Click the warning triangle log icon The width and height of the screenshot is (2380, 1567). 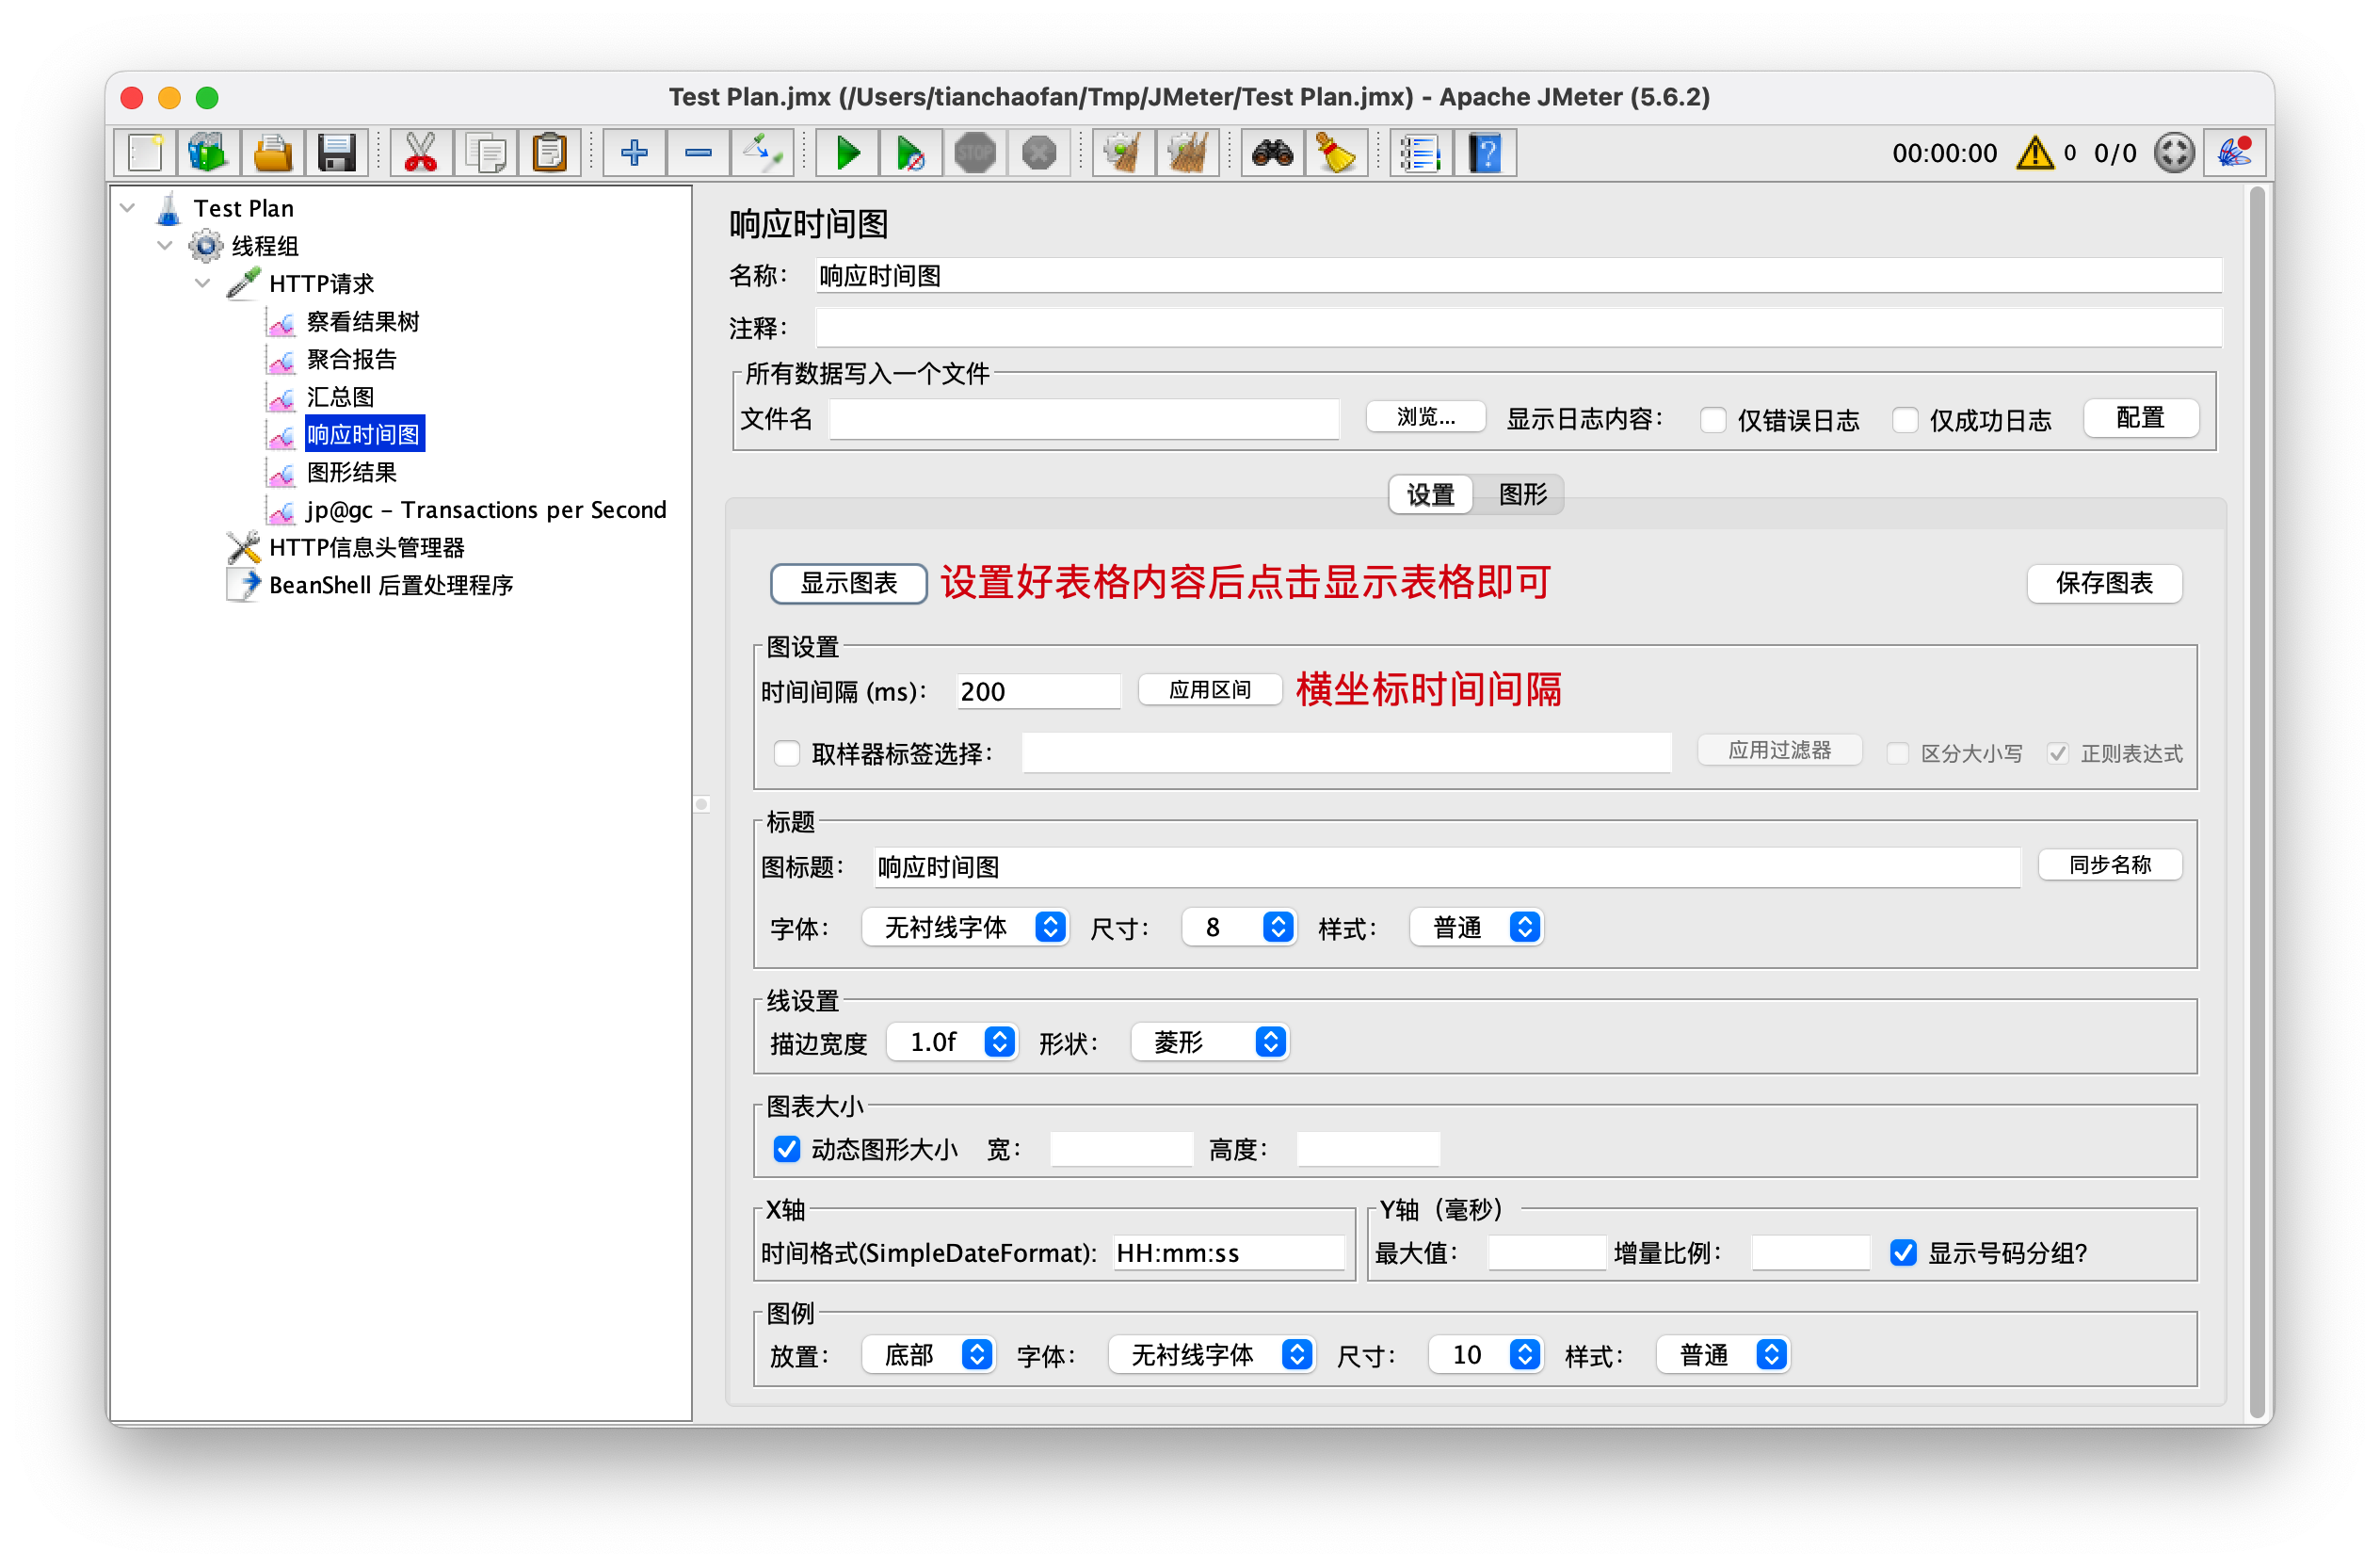tap(2034, 153)
